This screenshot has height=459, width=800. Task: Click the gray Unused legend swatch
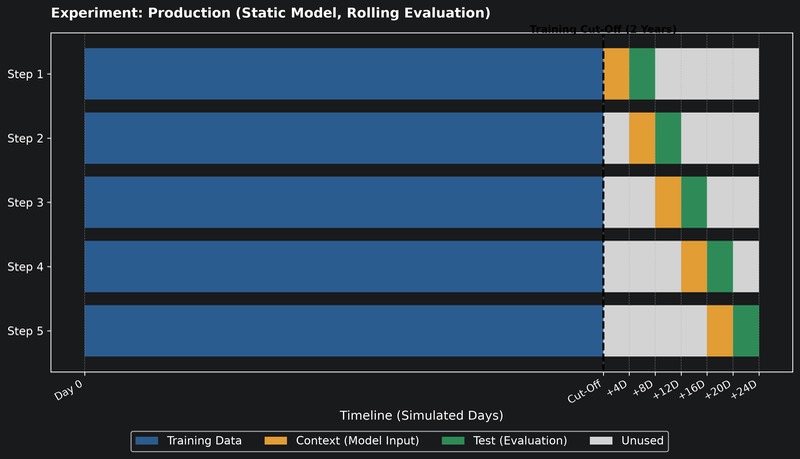click(x=601, y=441)
